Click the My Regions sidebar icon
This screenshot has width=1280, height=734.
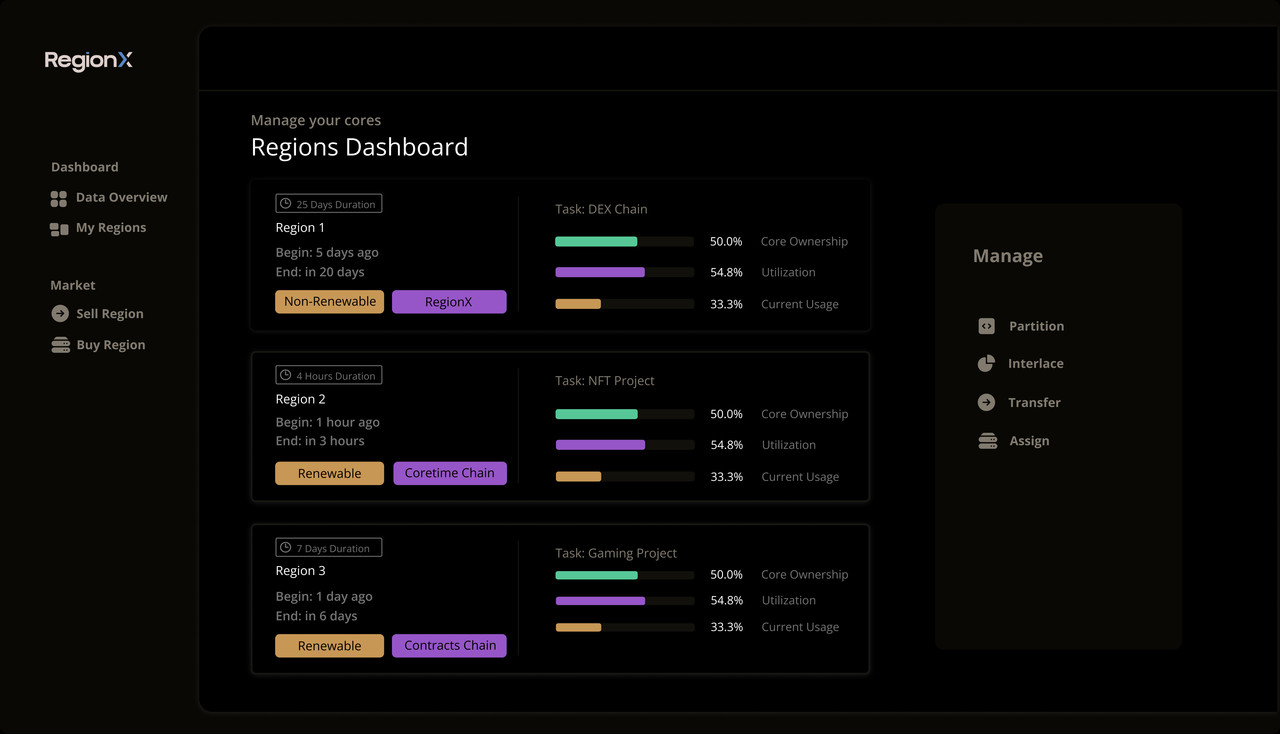[x=59, y=229]
